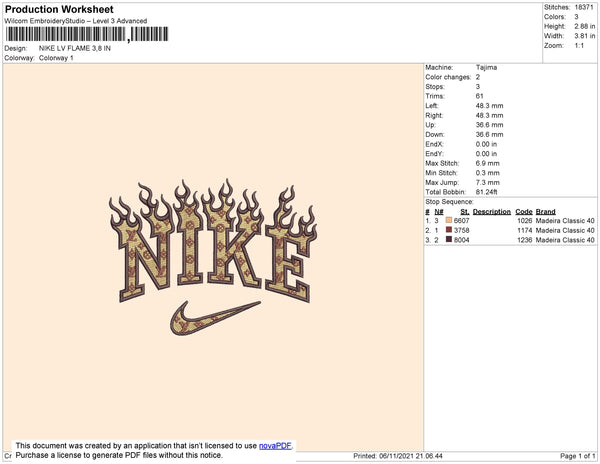Click the Colors value 3
This screenshot has height=464, width=600.
(577, 17)
